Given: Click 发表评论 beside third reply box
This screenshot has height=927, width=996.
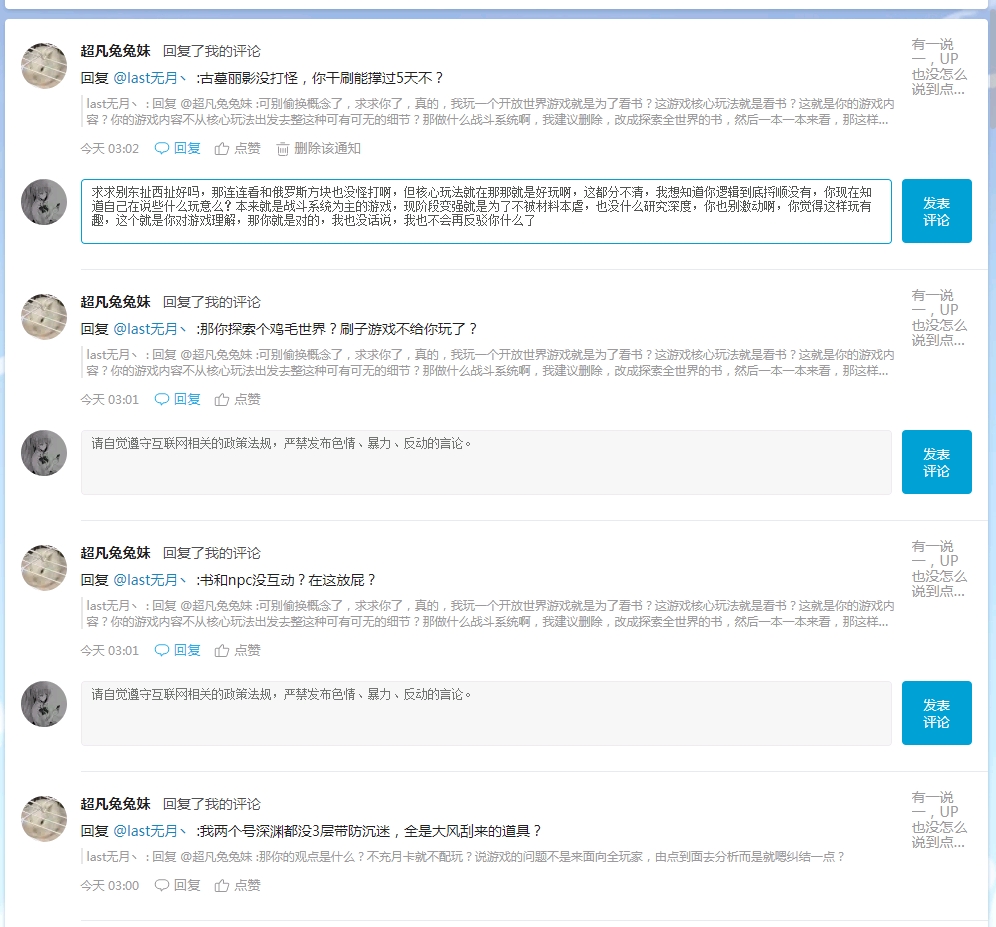Looking at the screenshot, I should (x=936, y=713).
